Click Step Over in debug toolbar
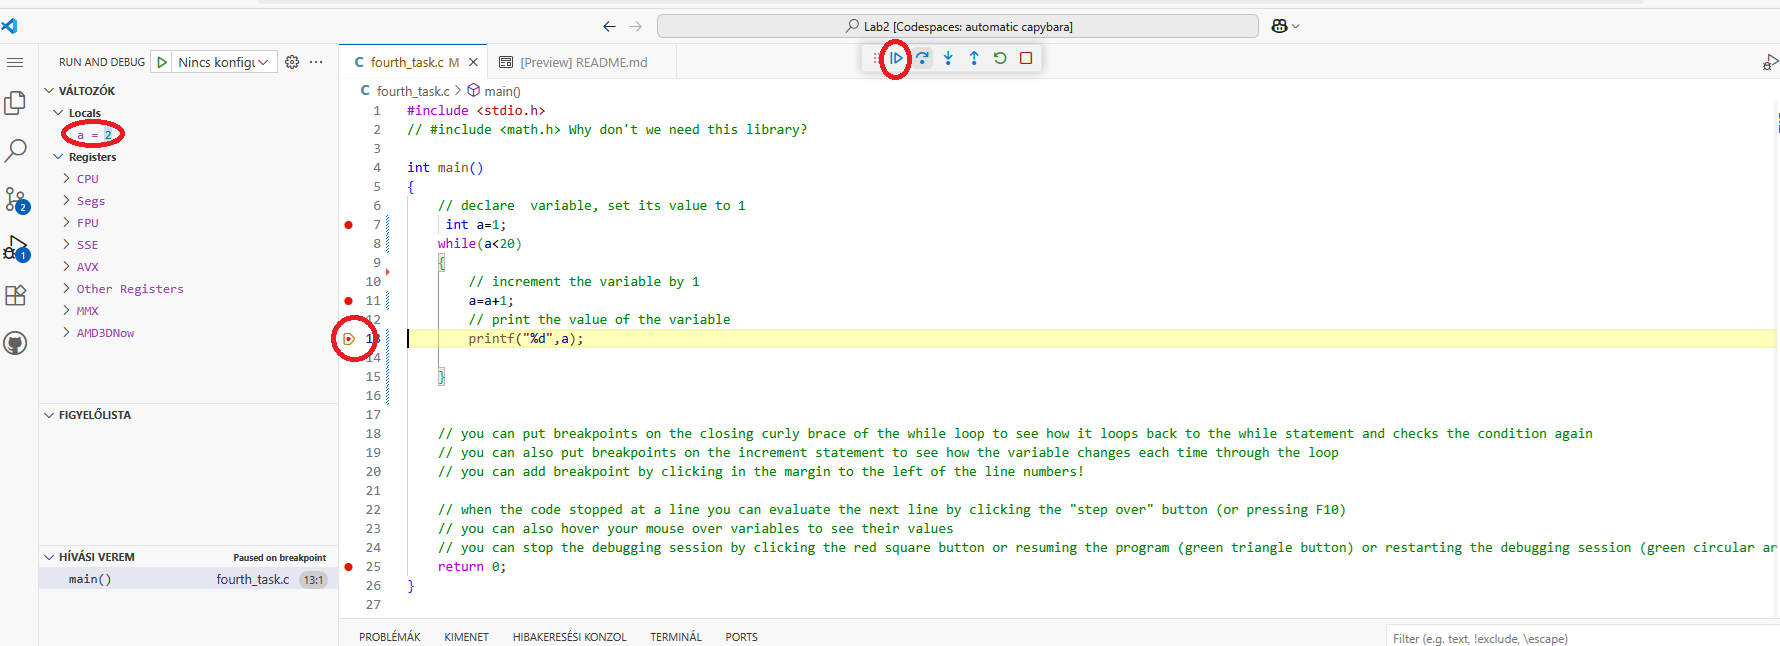The image size is (1780, 646). click(x=922, y=58)
